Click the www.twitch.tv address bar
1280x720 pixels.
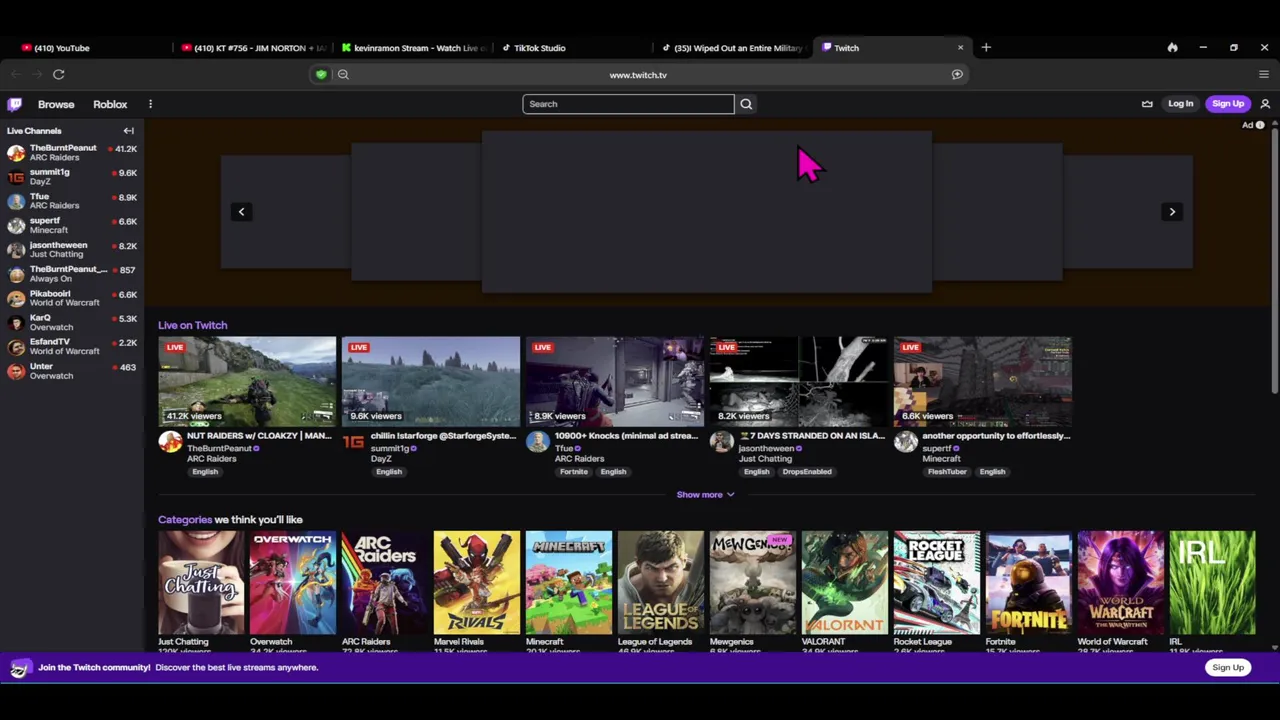638,74
